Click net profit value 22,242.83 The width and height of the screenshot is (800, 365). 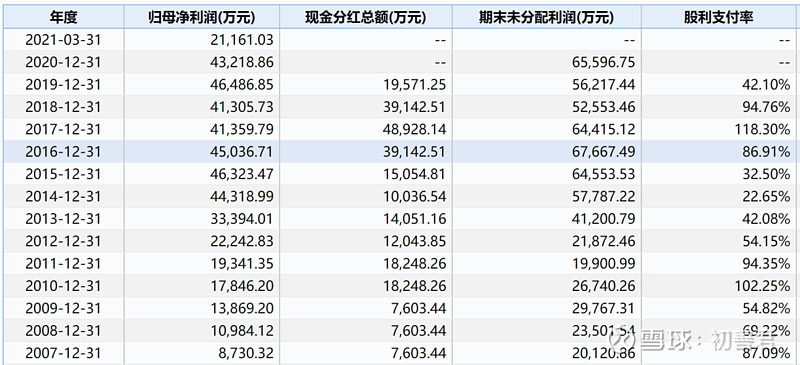tap(242, 242)
